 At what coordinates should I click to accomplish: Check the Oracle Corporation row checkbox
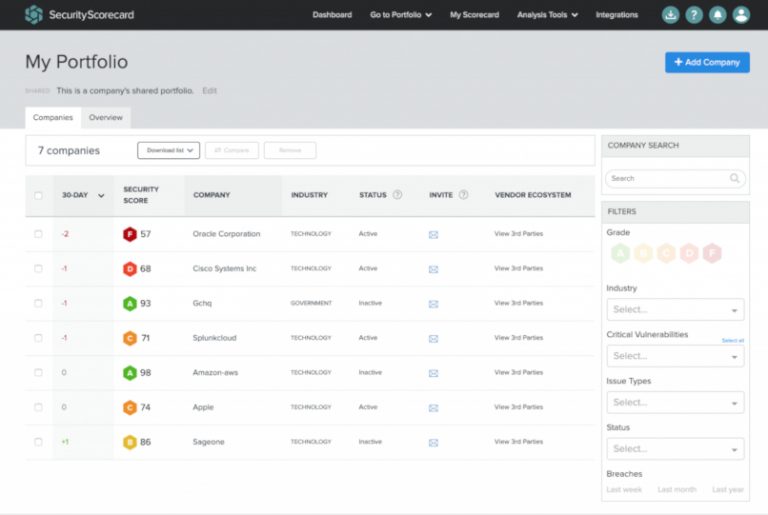(38, 234)
